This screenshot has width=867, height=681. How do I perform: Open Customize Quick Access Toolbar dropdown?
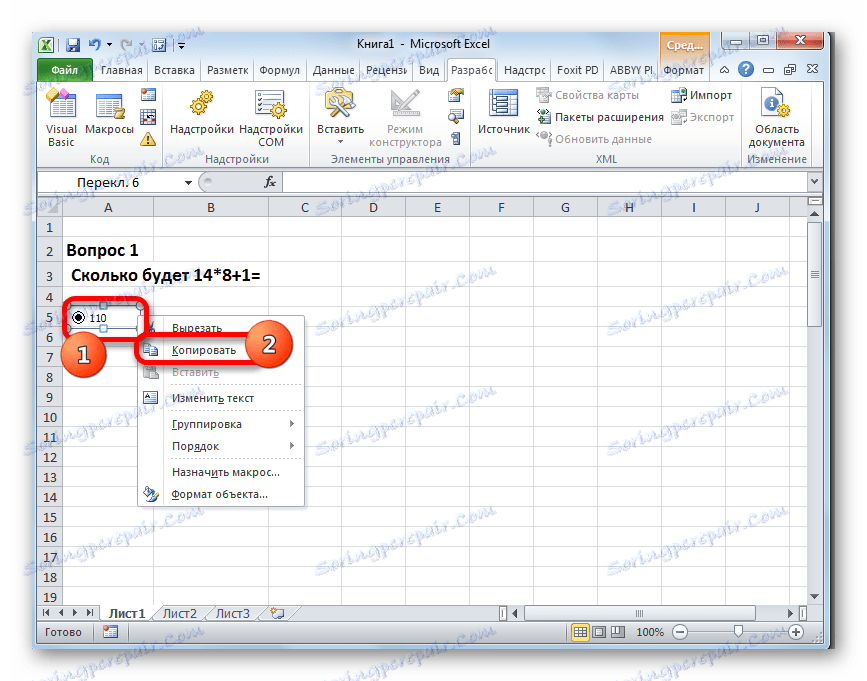coord(181,46)
